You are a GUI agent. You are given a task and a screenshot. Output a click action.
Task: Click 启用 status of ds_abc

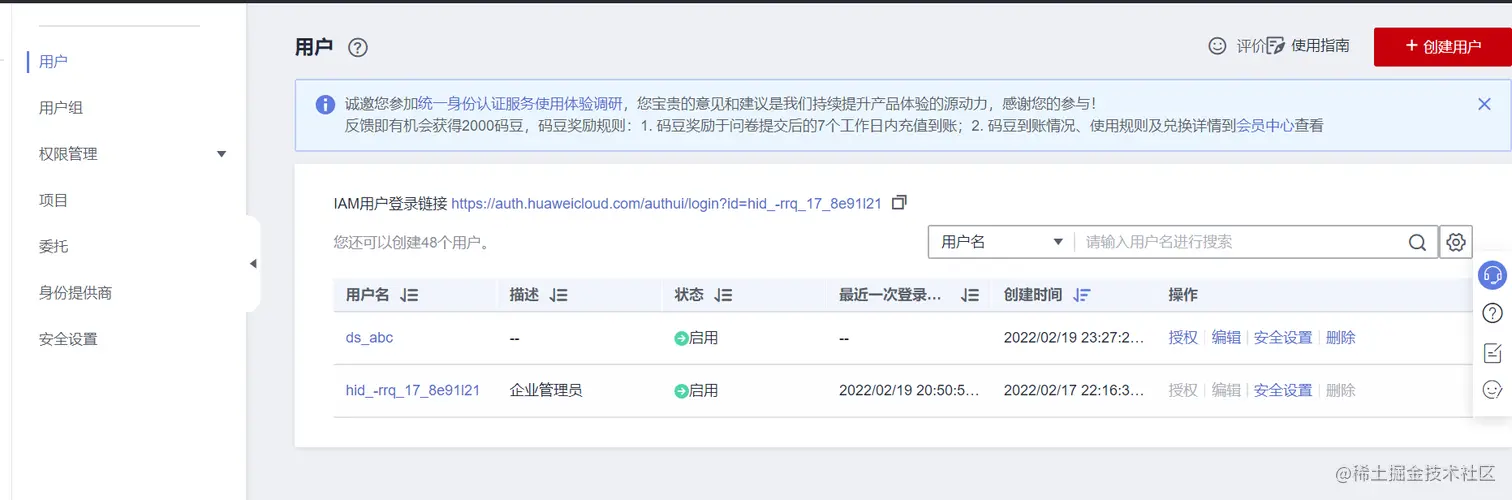click(696, 338)
